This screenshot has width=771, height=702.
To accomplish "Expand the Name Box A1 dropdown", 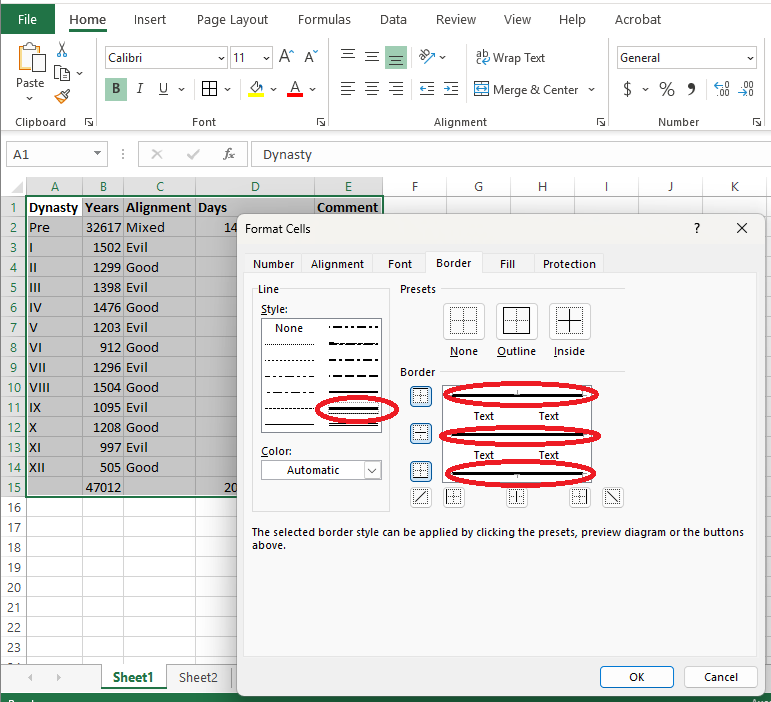I will [97, 154].
